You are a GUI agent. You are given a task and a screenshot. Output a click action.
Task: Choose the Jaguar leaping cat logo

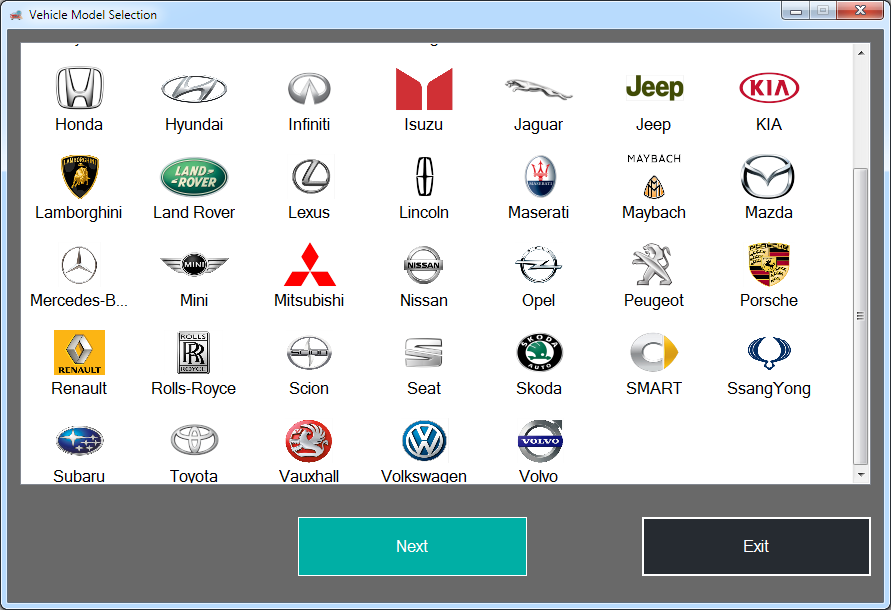tap(539, 89)
